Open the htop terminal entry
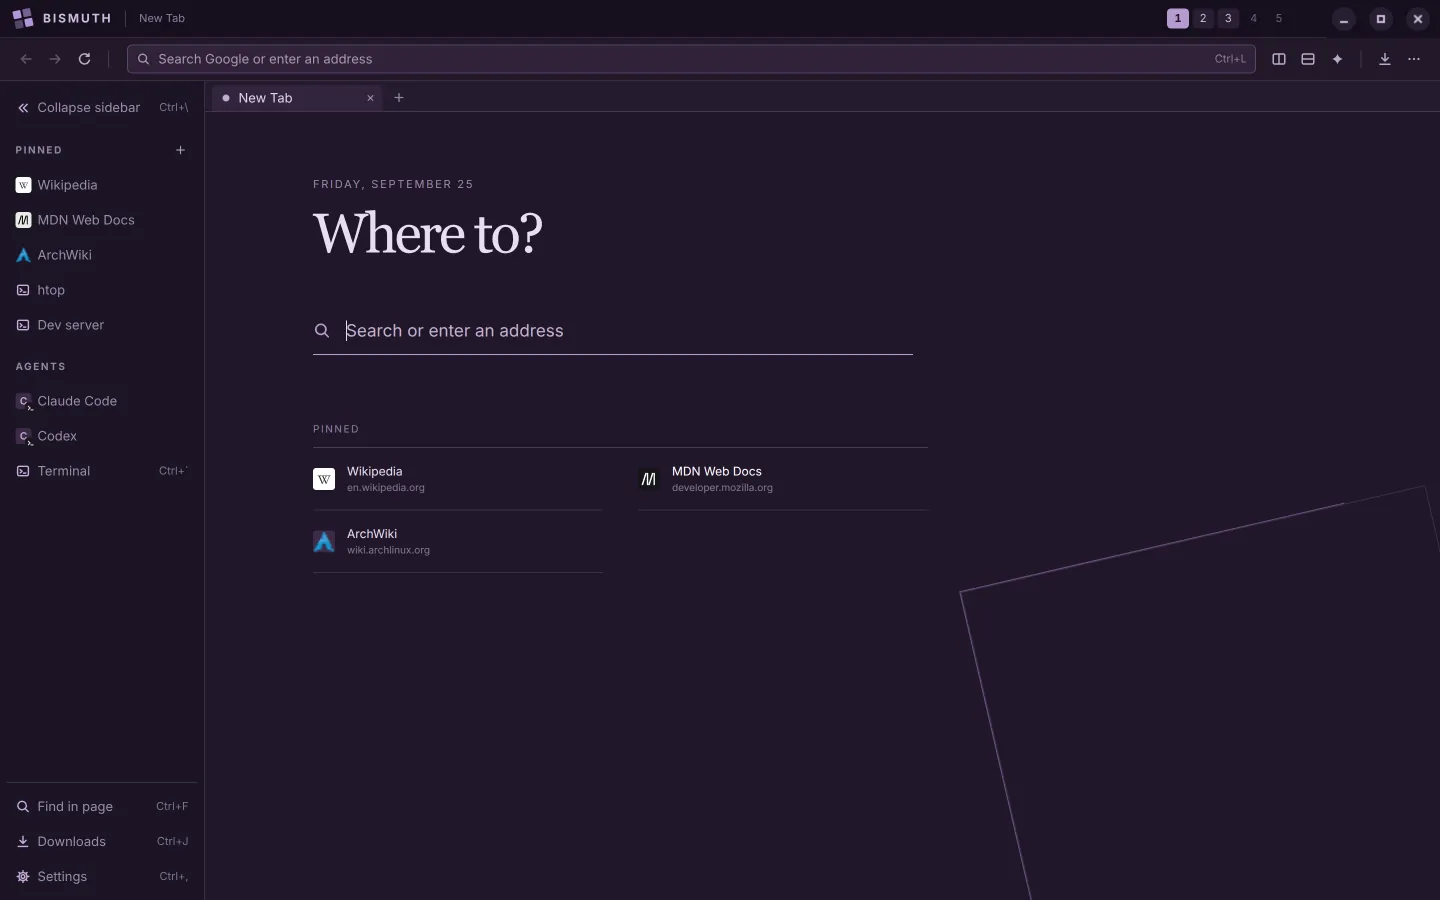Image resolution: width=1440 pixels, height=900 pixels. click(x=102, y=290)
